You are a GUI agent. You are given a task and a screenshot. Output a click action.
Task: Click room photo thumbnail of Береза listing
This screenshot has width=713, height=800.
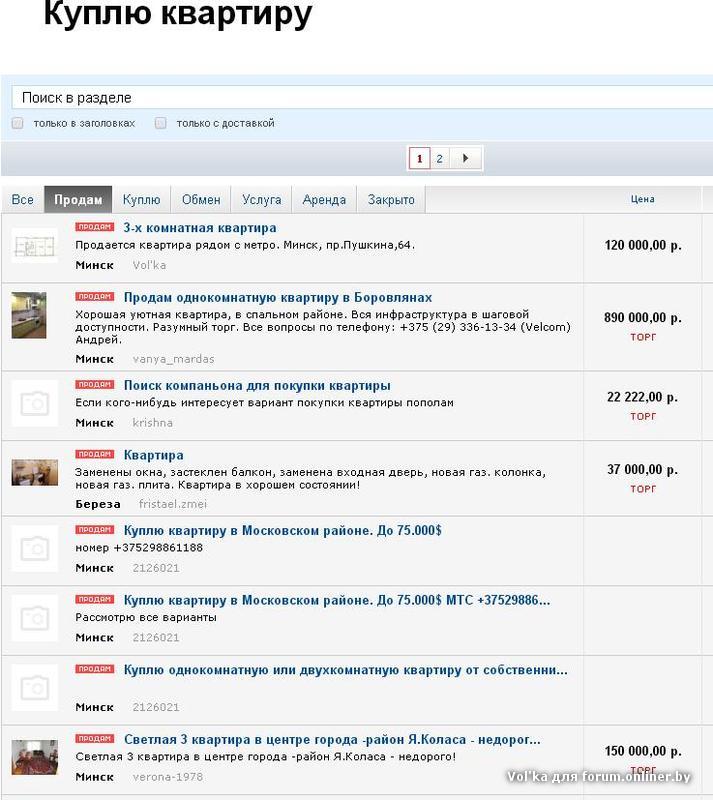(34, 472)
